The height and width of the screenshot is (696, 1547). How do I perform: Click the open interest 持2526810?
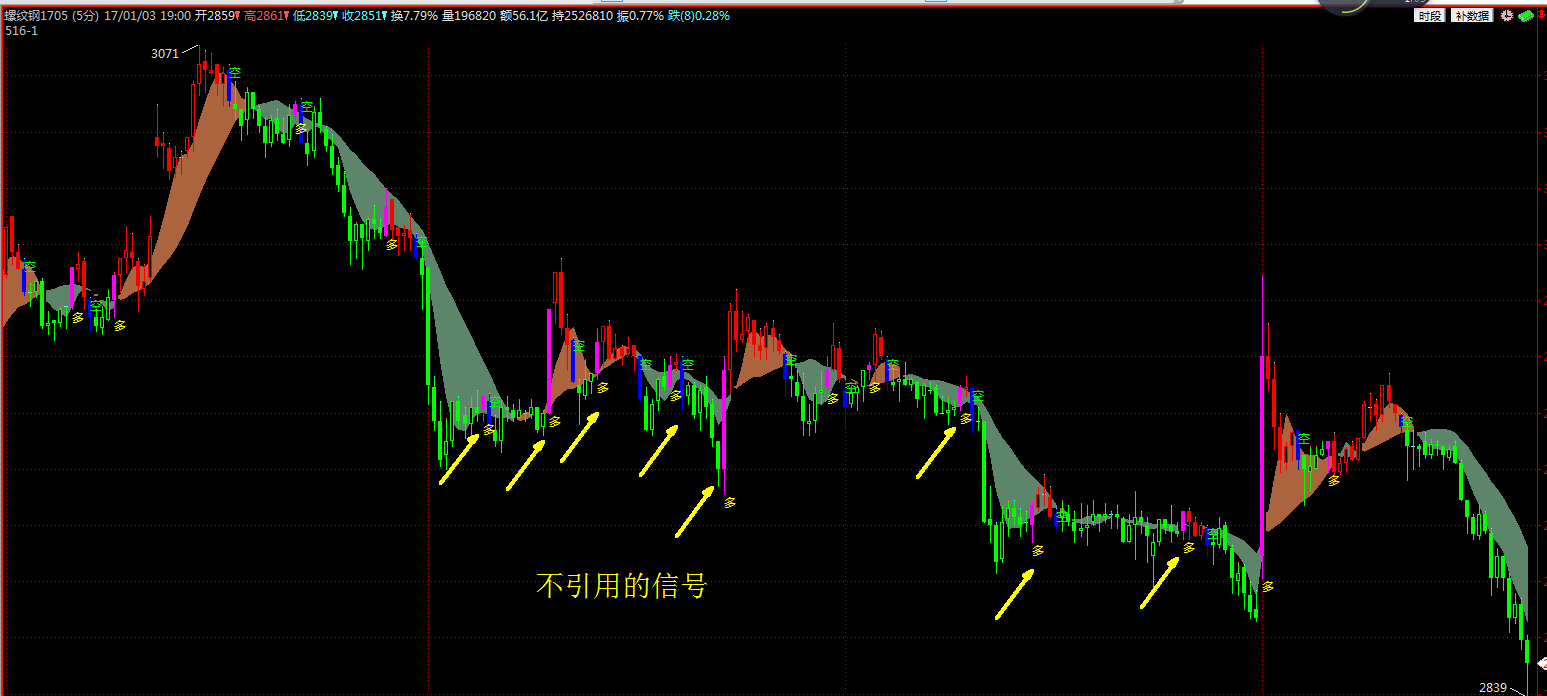tap(583, 15)
